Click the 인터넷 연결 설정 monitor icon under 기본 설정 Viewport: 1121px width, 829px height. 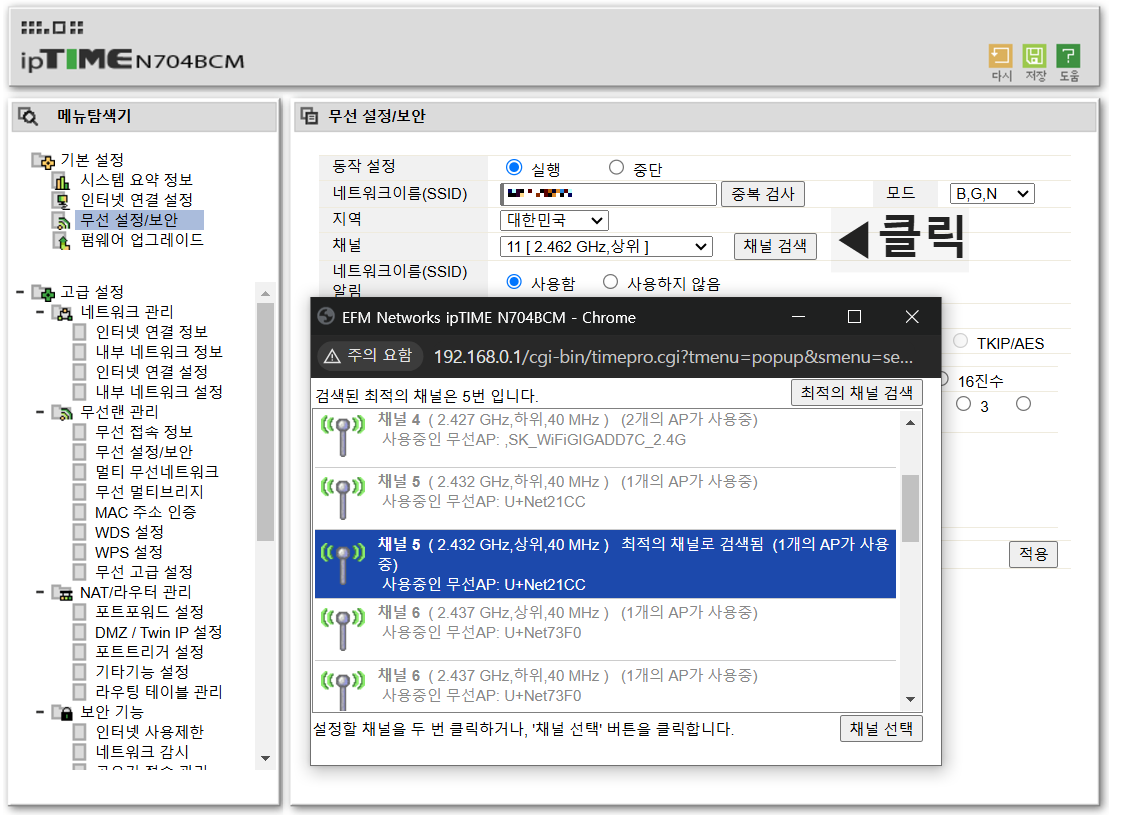[x=63, y=201]
